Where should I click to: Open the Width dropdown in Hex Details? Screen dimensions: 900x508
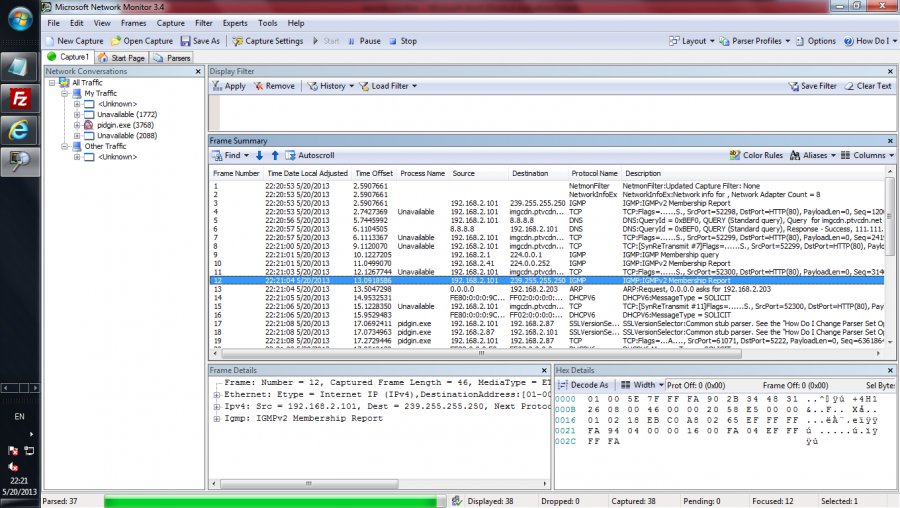(x=642, y=385)
